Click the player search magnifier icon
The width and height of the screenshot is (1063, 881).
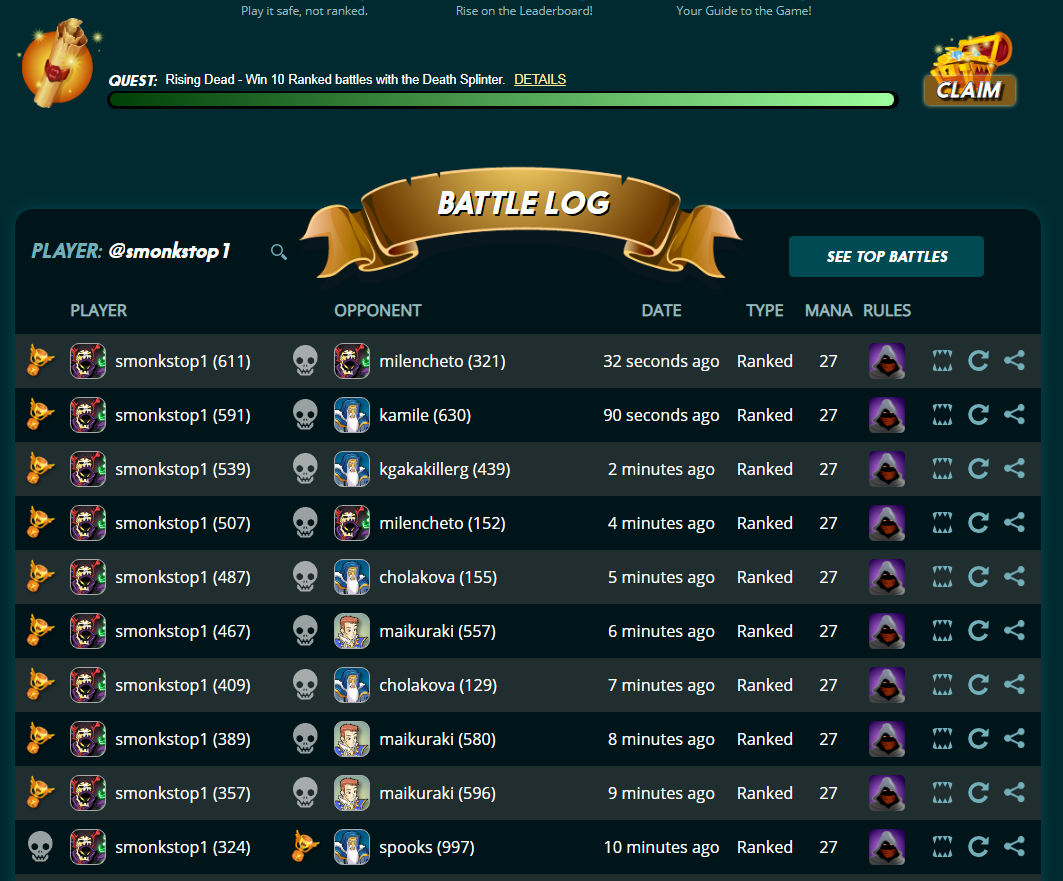click(x=279, y=252)
